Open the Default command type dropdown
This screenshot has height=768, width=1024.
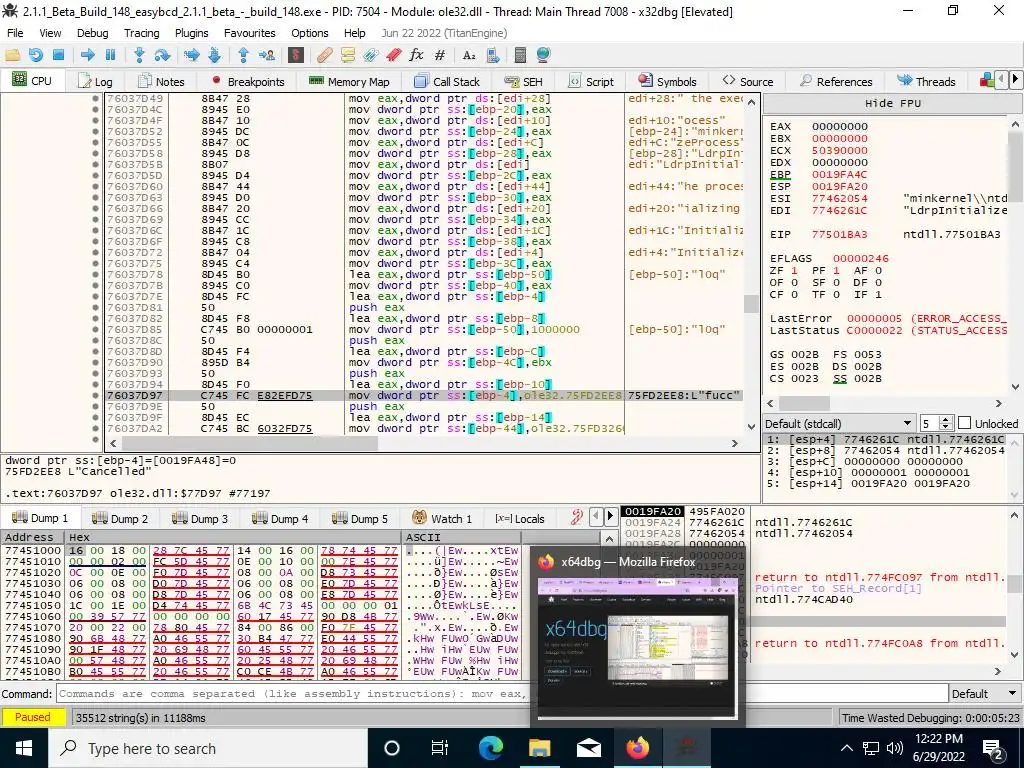pyautogui.click(x=985, y=694)
